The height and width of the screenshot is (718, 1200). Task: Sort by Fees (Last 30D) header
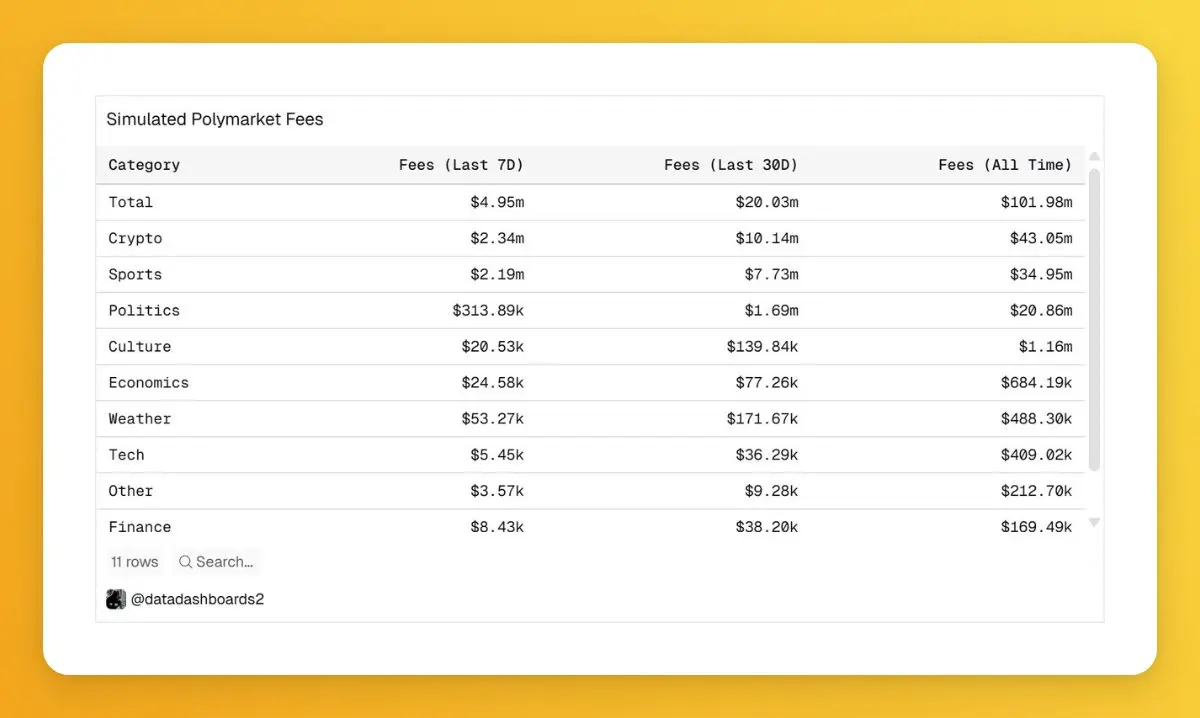(731, 165)
